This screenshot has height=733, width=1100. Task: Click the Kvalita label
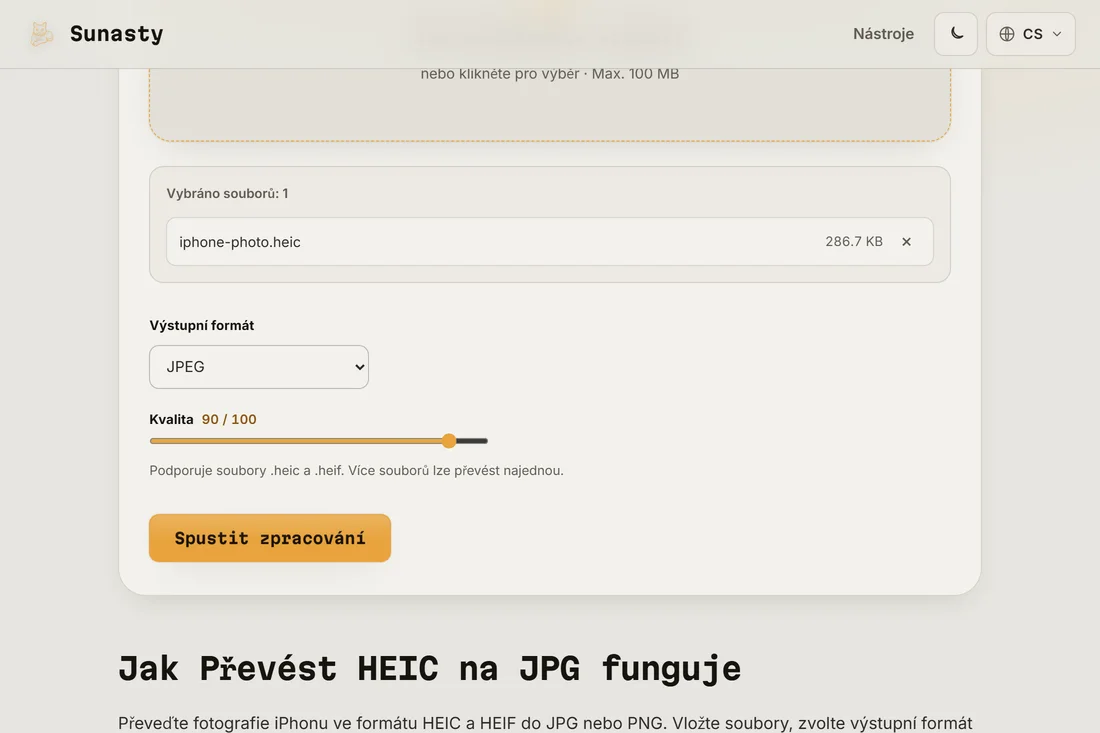[x=171, y=419]
